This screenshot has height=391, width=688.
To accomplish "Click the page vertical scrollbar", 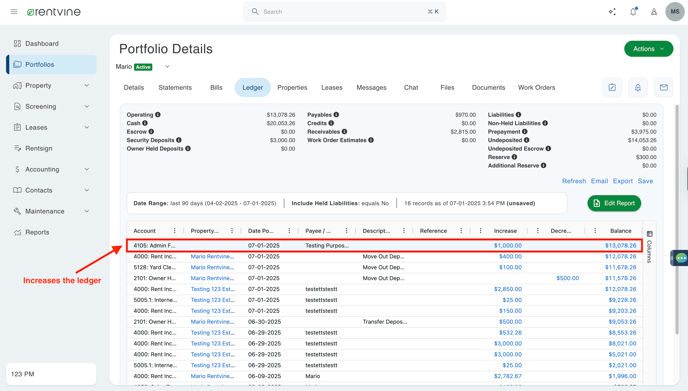I will 678,219.
